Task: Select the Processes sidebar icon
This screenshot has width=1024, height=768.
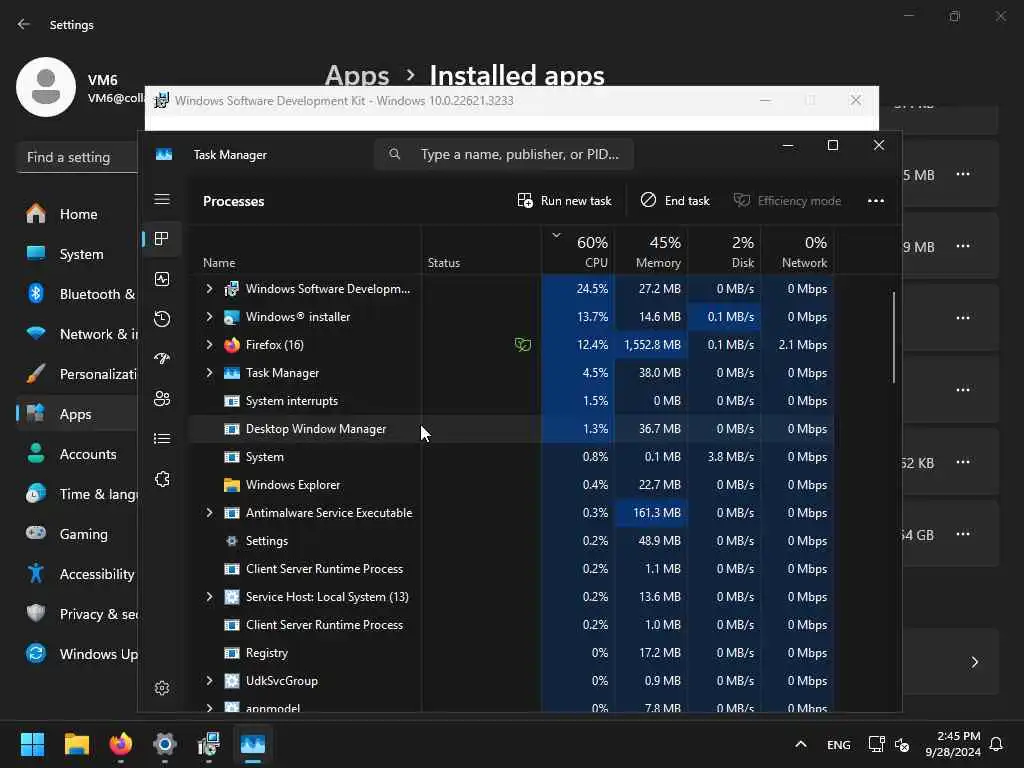Action: point(162,239)
